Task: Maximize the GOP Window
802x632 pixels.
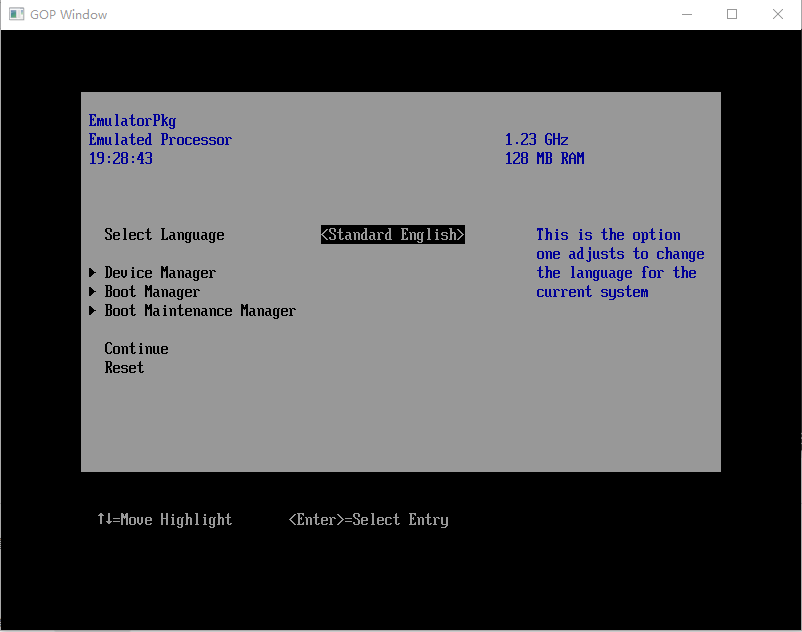Action: tap(732, 14)
